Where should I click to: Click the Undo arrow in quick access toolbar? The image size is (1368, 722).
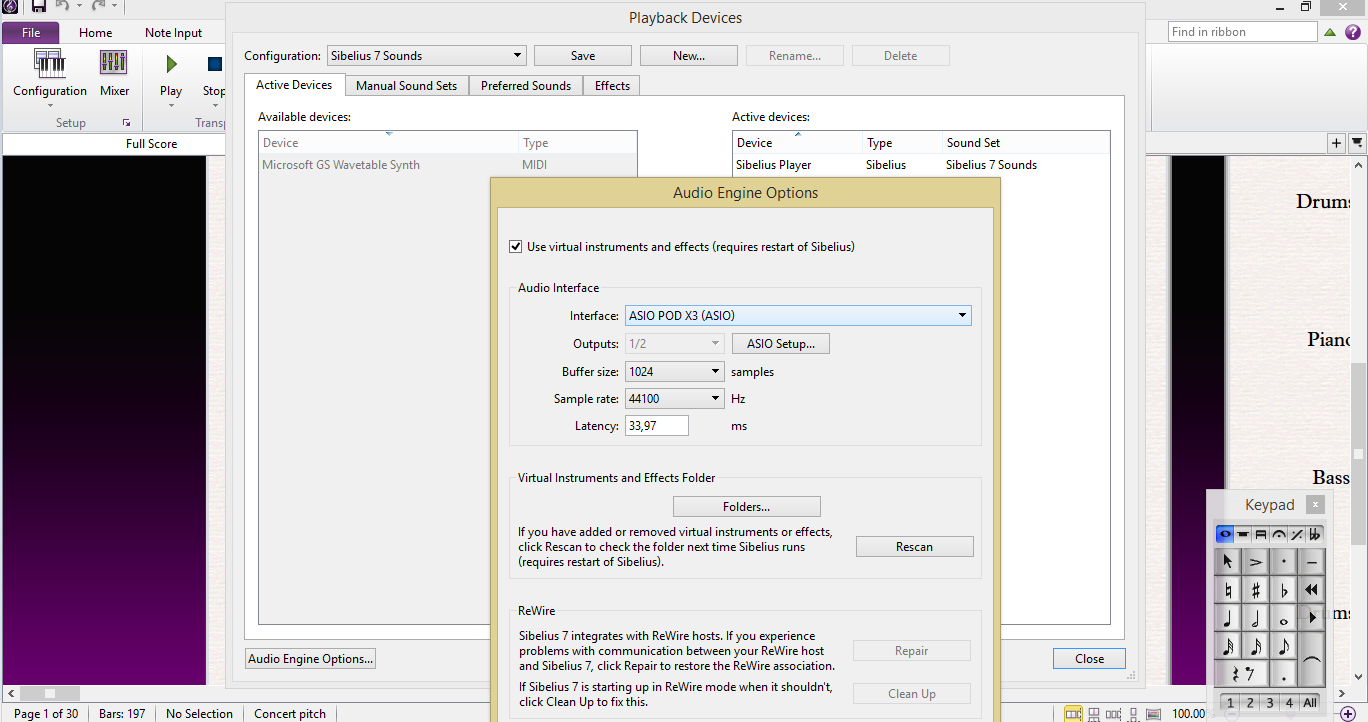coord(62,6)
